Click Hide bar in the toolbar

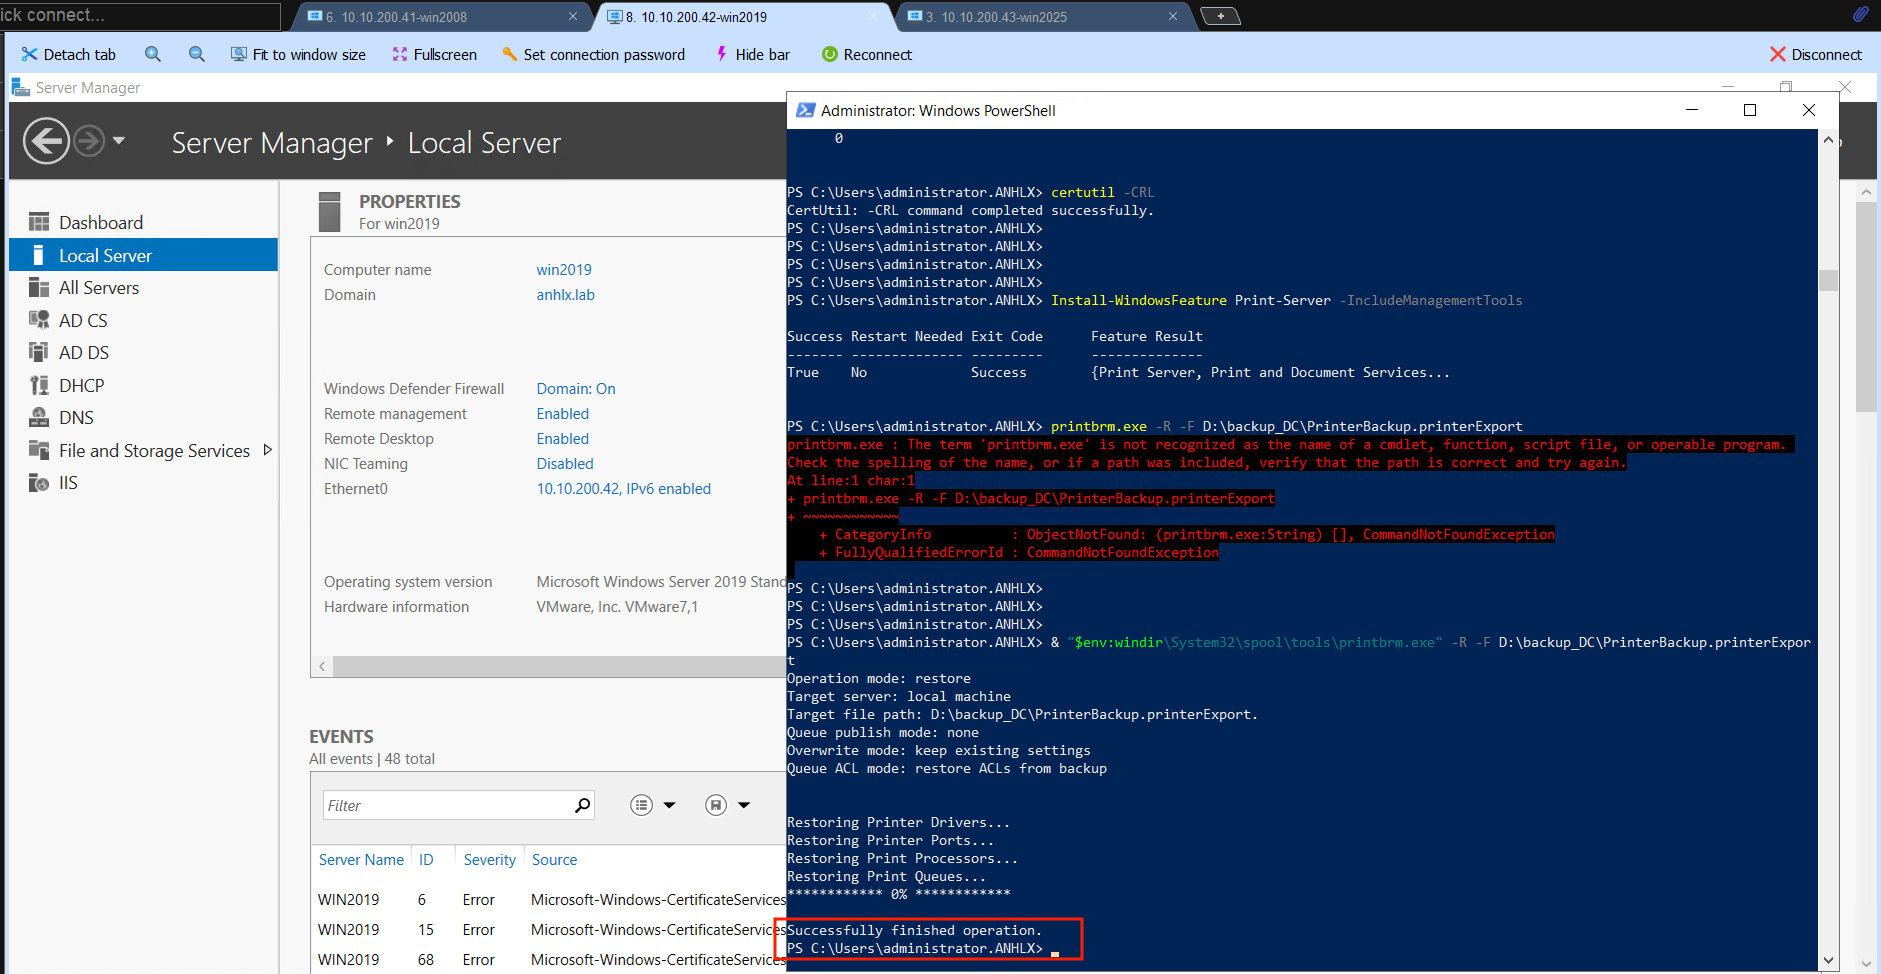pos(752,54)
